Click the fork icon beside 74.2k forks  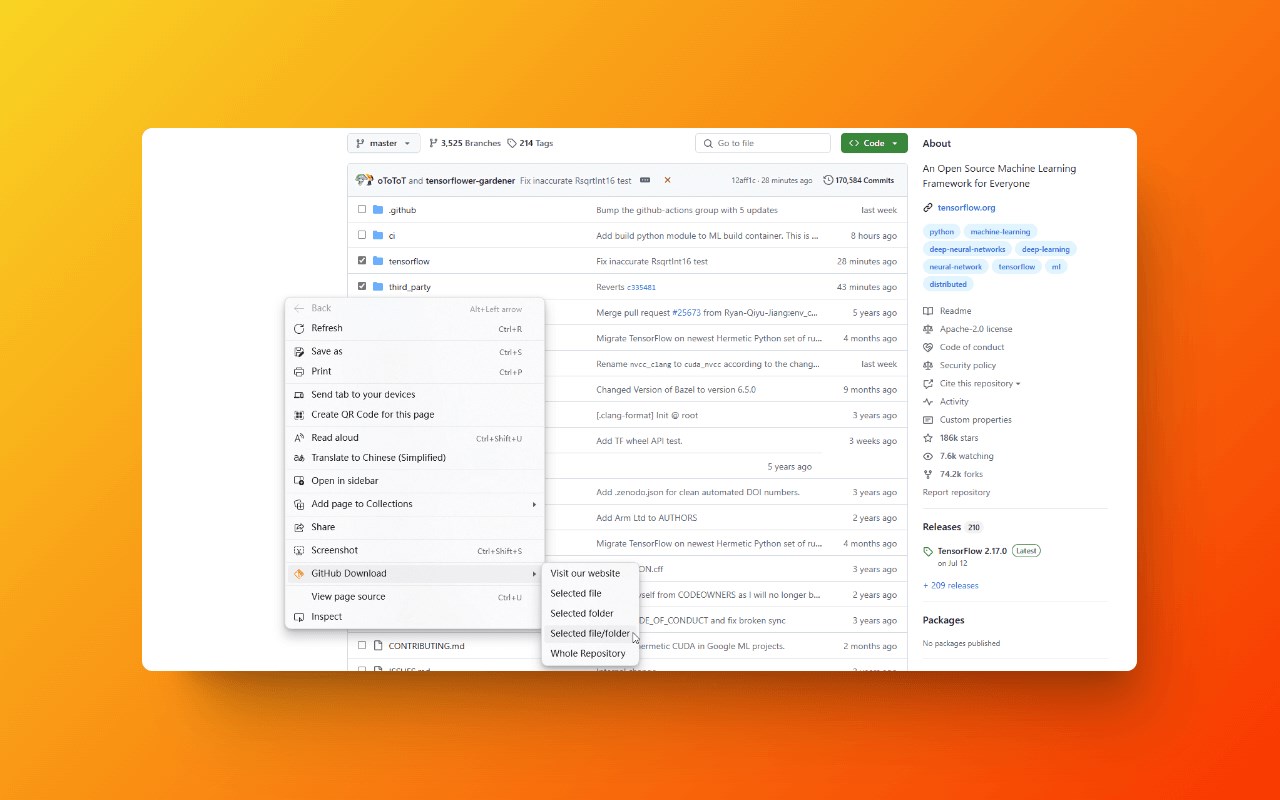tap(928, 474)
